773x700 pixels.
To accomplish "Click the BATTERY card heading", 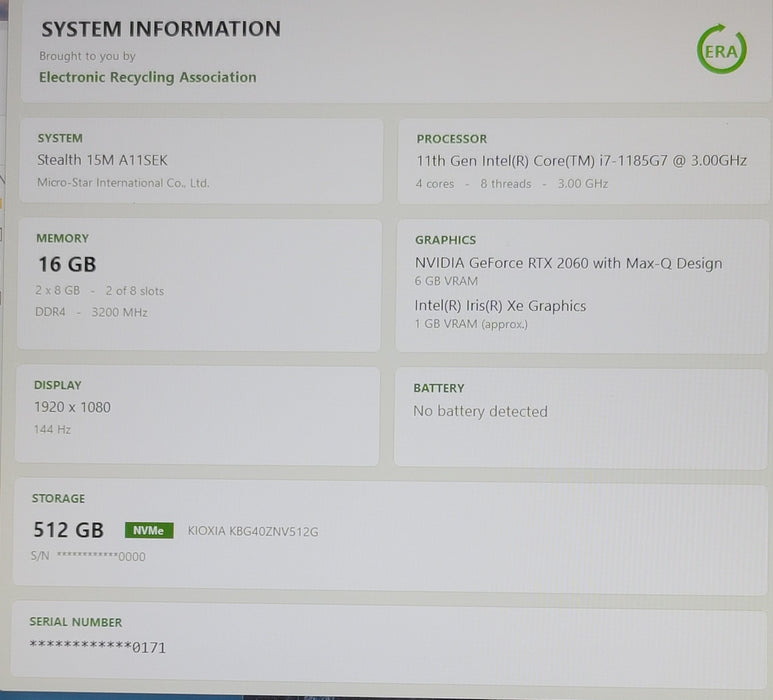I will click(439, 388).
